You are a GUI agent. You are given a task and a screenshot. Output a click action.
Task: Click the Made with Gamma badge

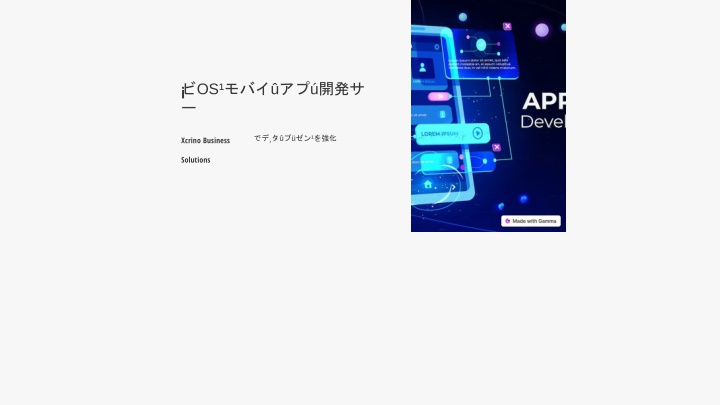pos(531,221)
